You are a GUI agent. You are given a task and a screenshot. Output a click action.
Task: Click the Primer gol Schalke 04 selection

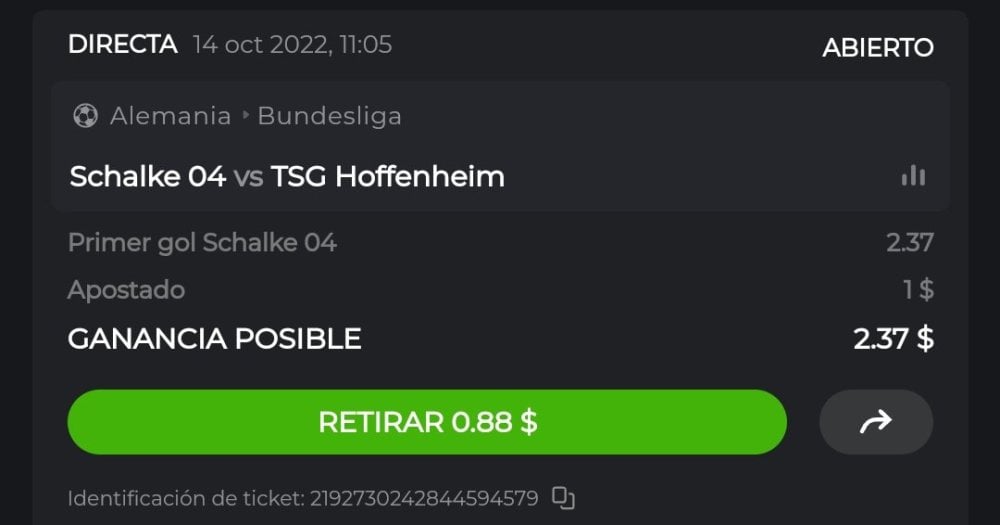[x=202, y=242]
